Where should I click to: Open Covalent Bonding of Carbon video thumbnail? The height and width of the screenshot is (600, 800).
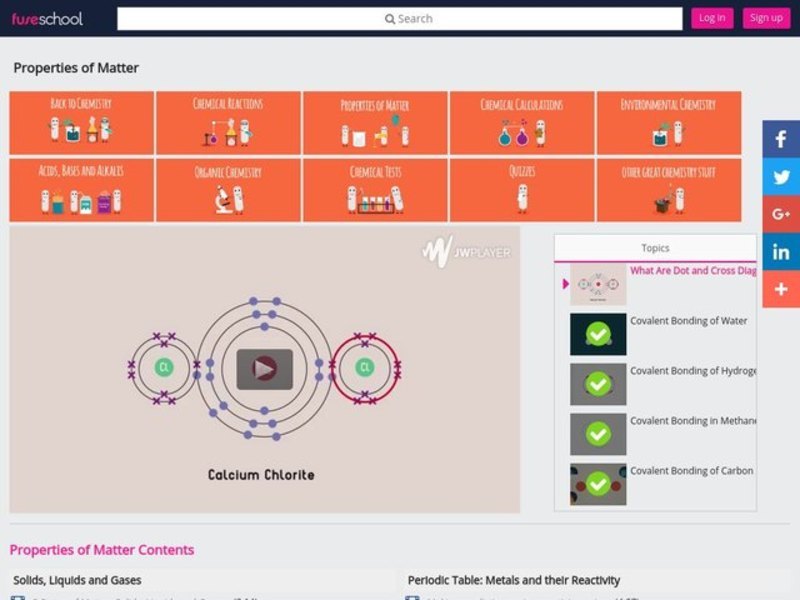click(598, 484)
